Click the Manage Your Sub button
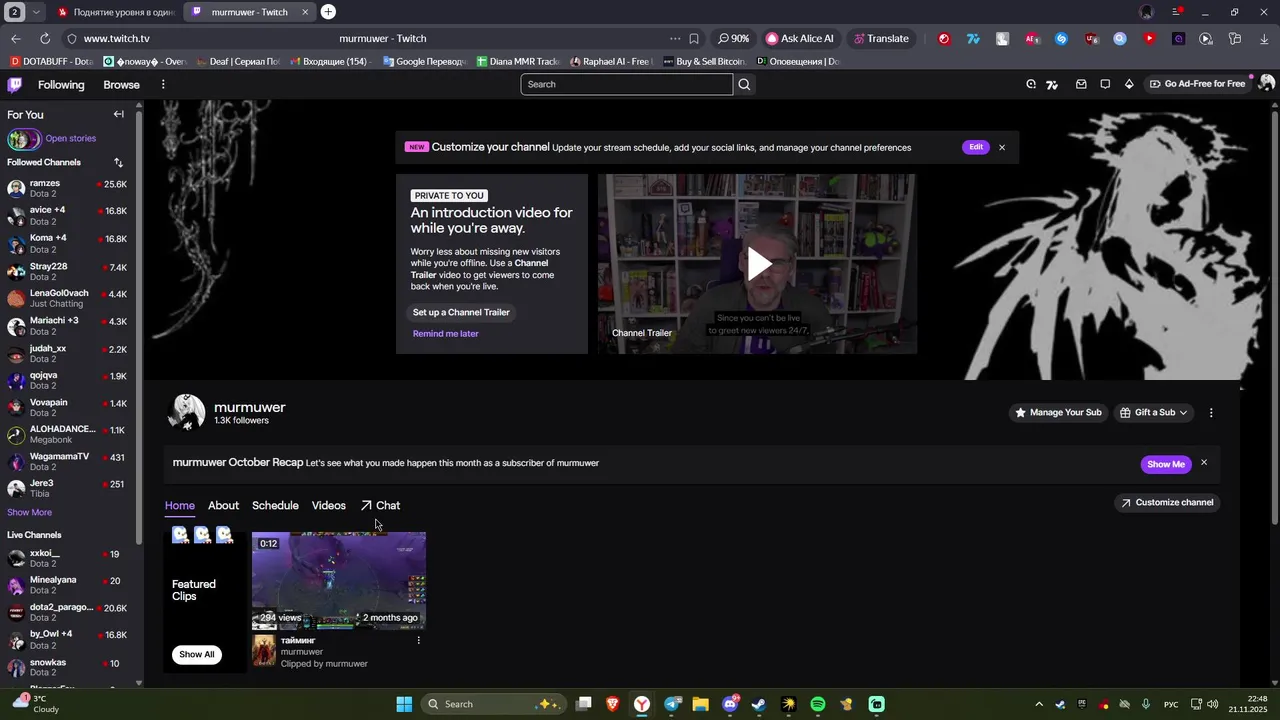 pos(1058,412)
